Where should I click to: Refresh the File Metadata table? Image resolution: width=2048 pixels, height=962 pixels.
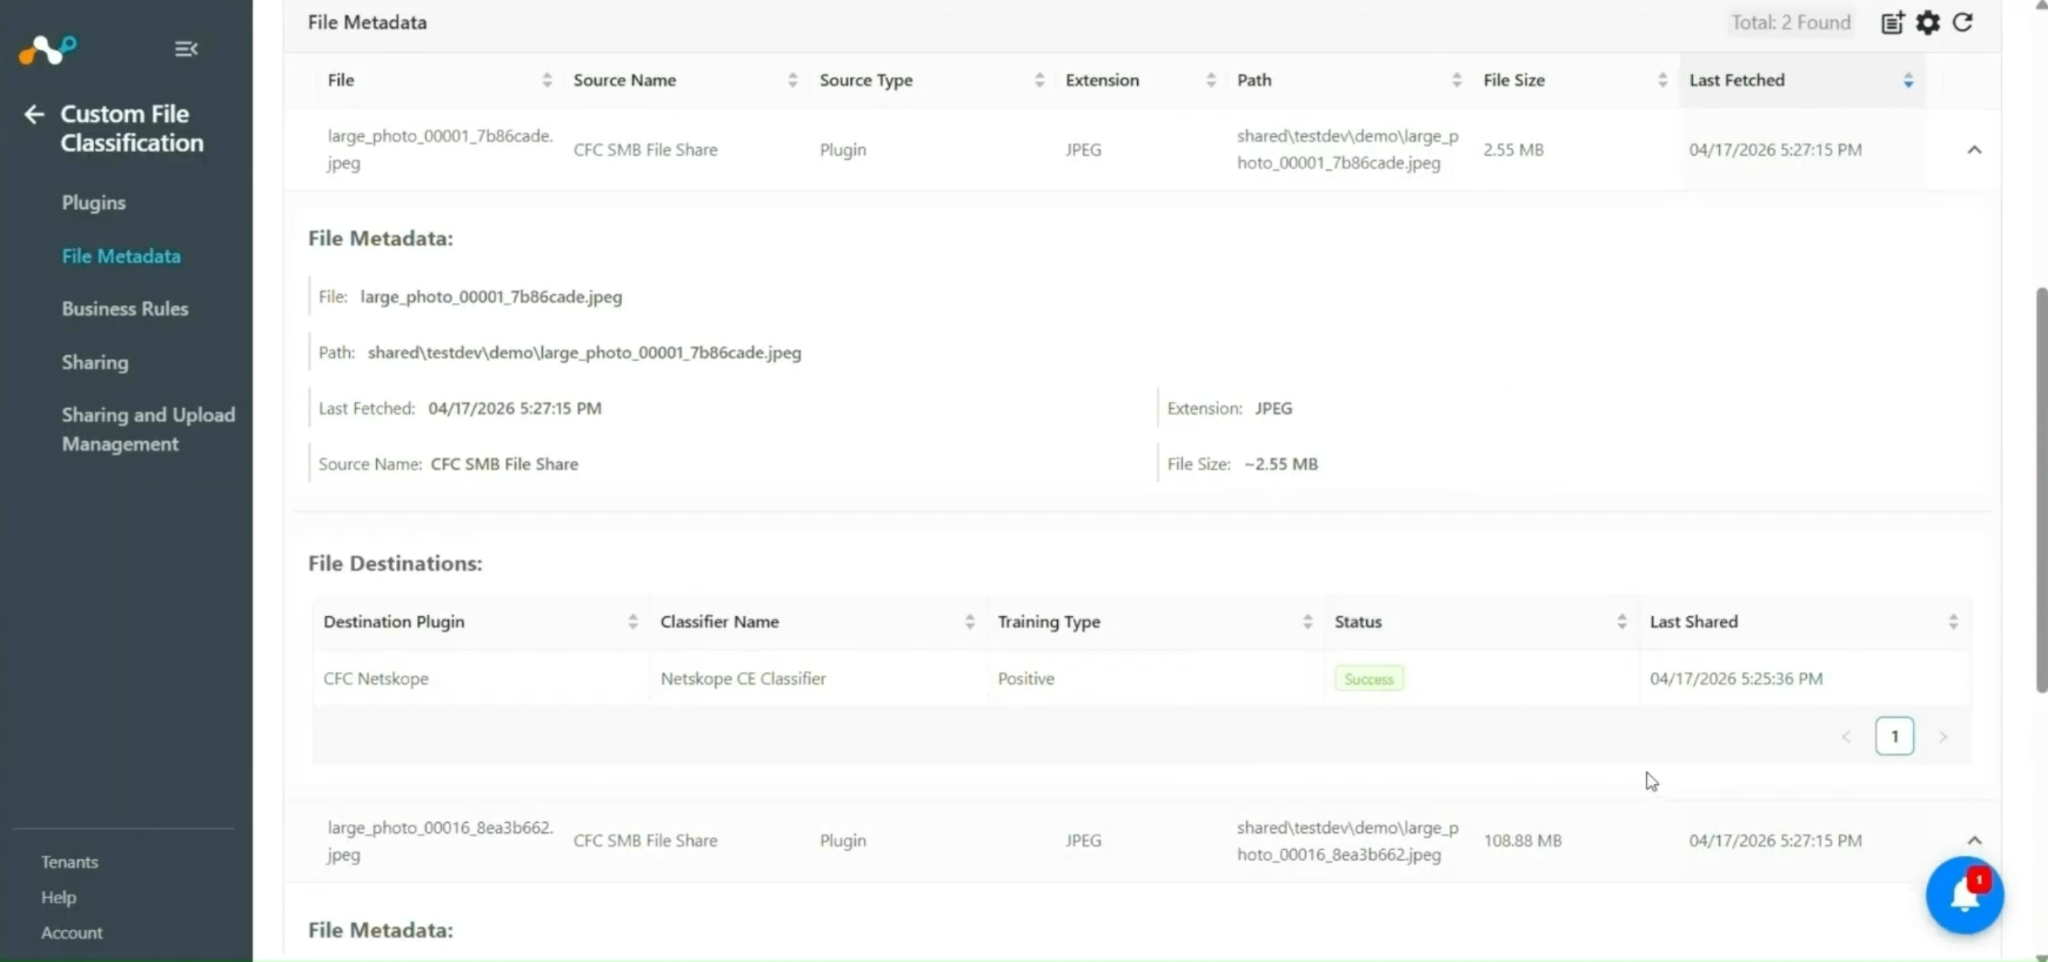(x=1963, y=22)
